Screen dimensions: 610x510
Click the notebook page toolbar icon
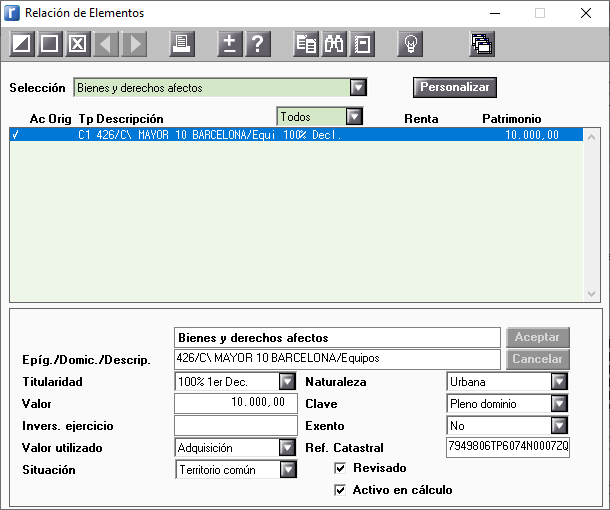362,44
